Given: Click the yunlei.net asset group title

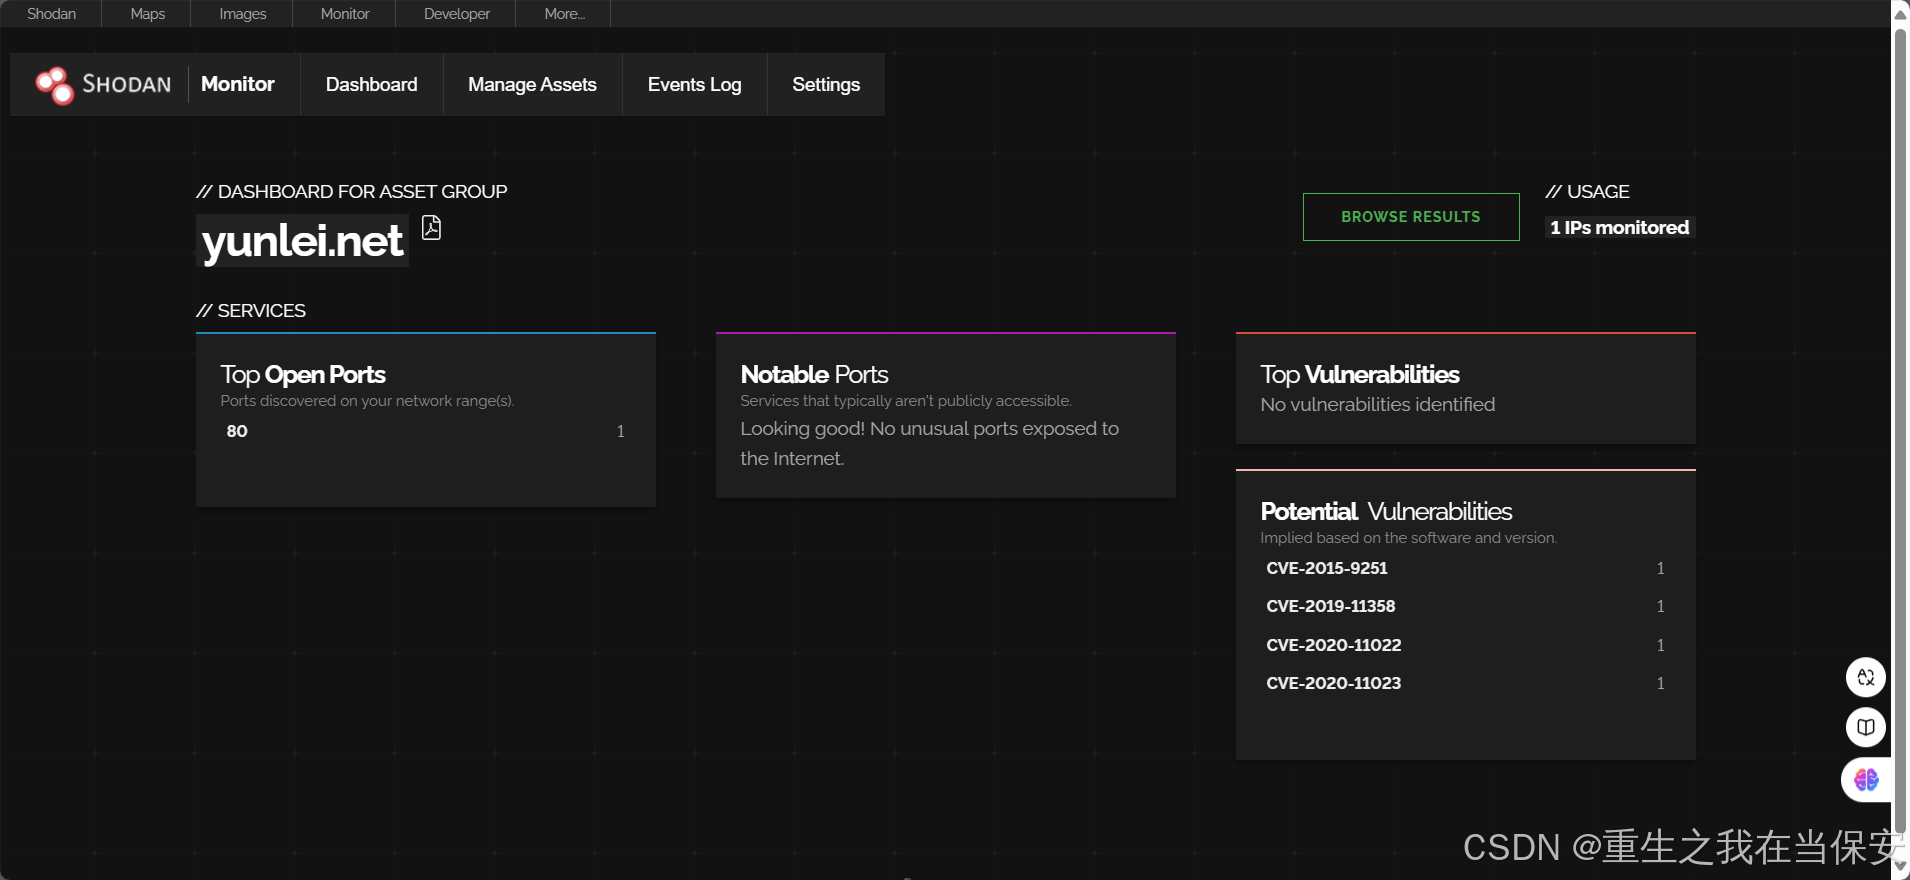Looking at the screenshot, I should 302,241.
